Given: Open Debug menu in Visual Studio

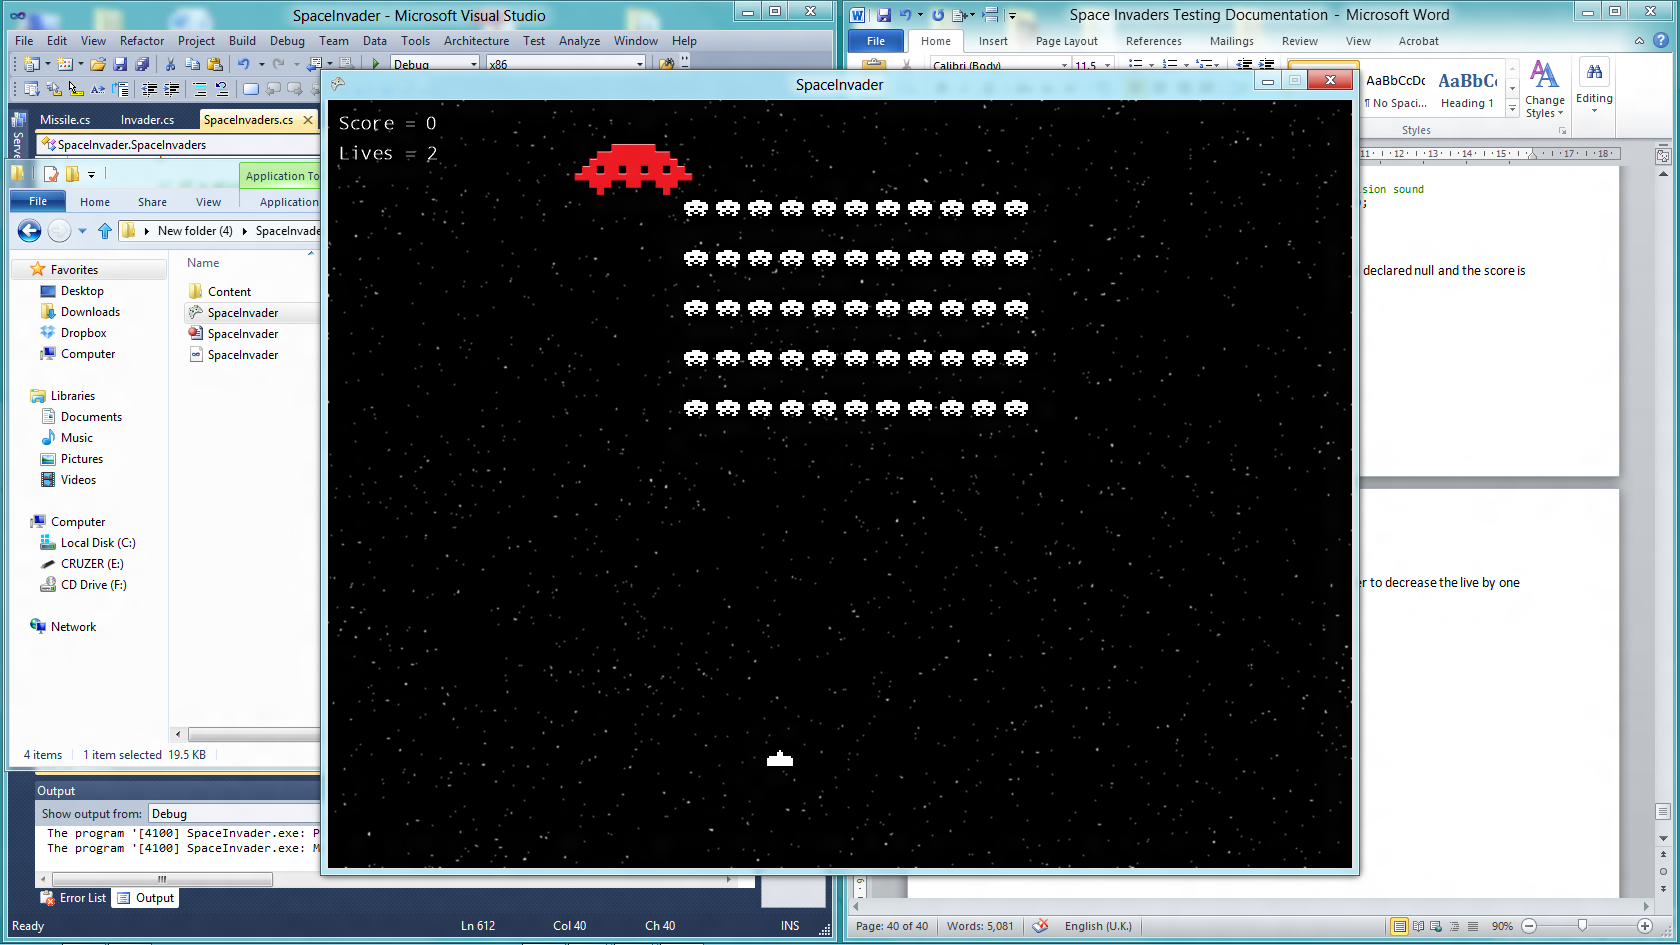Looking at the screenshot, I should click(x=287, y=41).
